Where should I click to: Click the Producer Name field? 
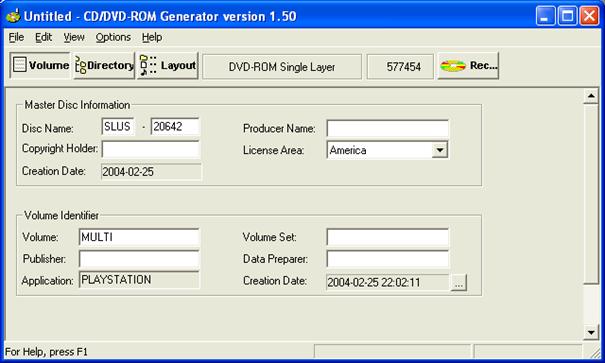tap(387, 128)
